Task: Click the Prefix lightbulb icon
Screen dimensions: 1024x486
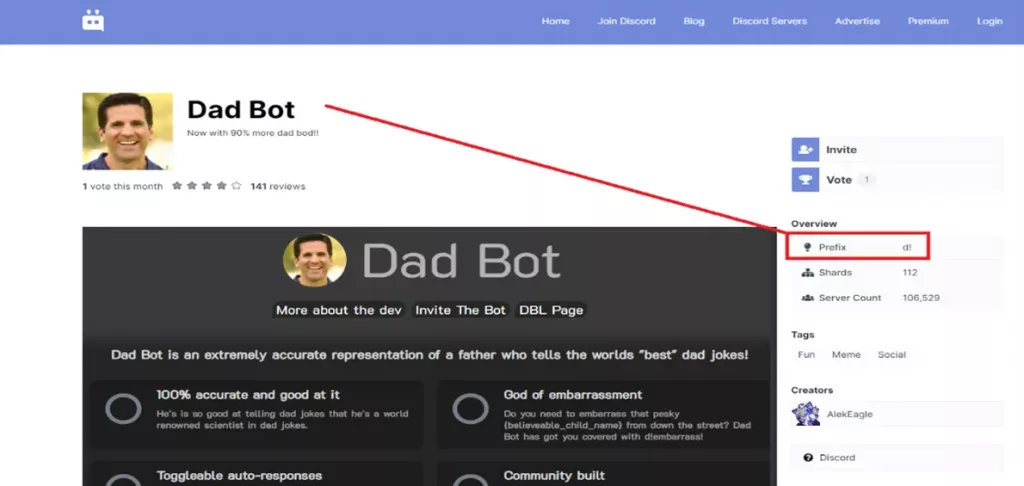Action: coord(807,248)
